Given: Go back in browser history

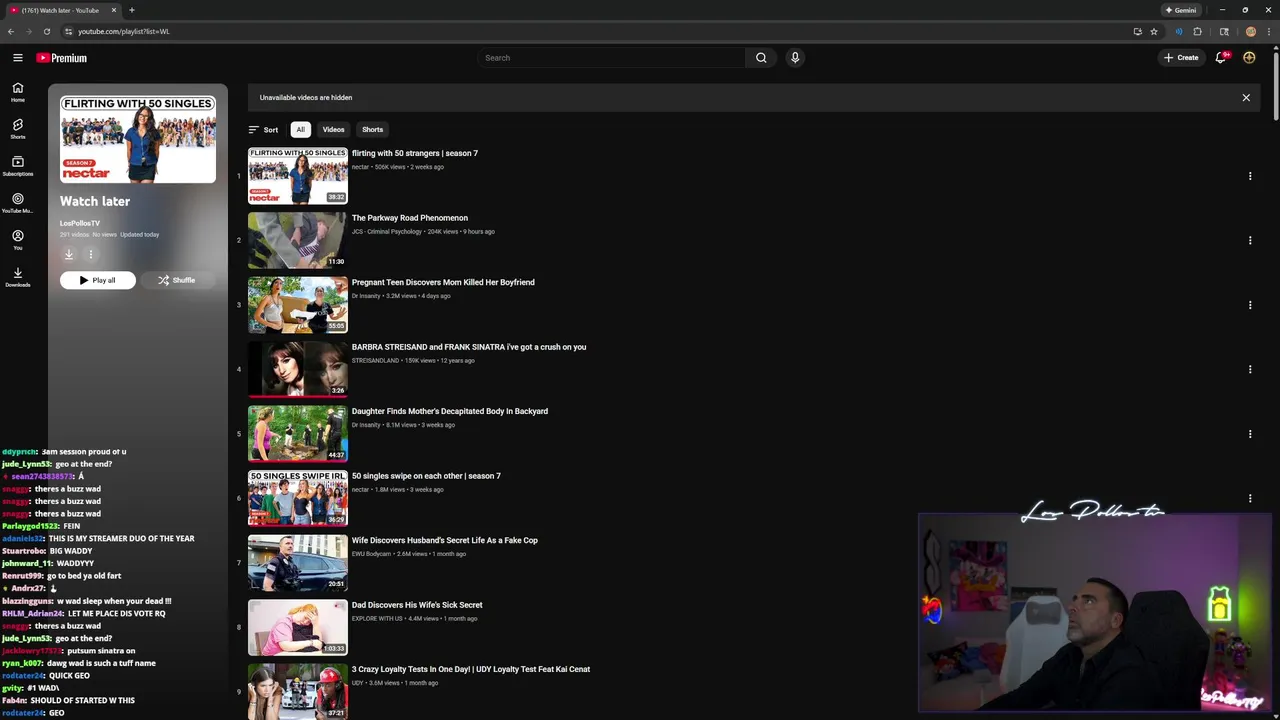Looking at the screenshot, I should [x=11, y=31].
